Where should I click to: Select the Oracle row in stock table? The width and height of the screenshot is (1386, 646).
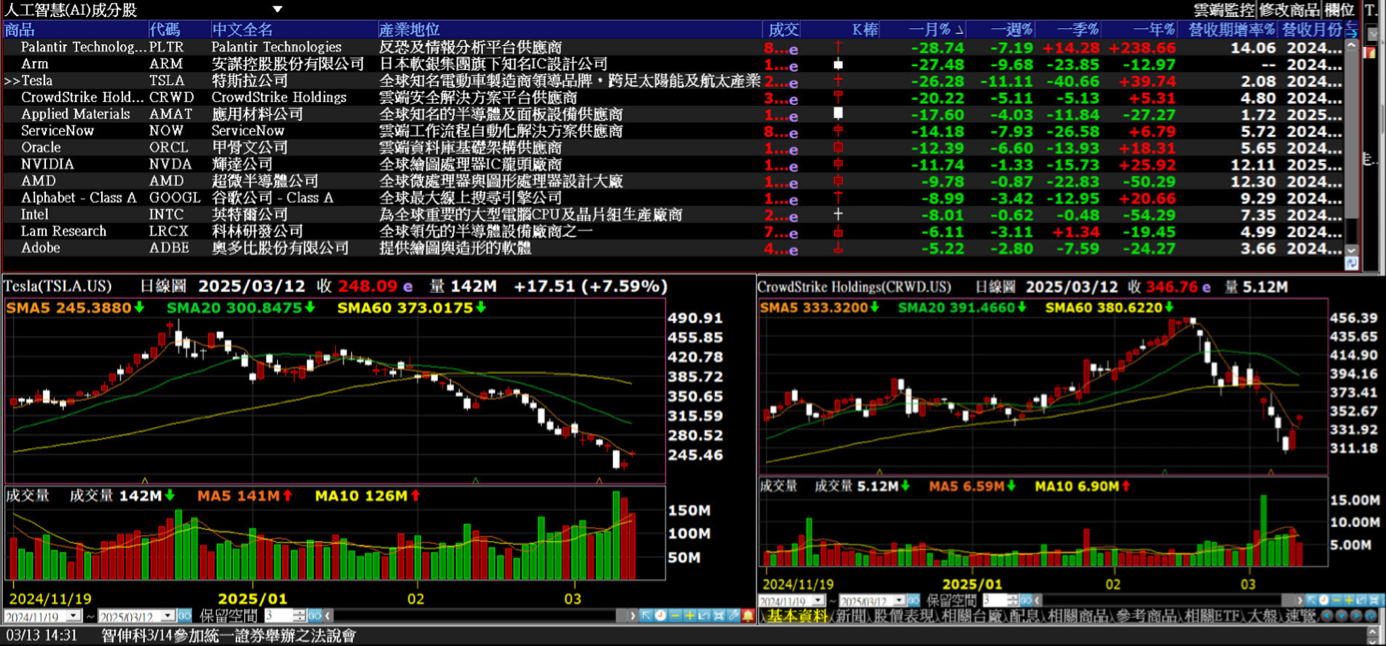coord(672,147)
